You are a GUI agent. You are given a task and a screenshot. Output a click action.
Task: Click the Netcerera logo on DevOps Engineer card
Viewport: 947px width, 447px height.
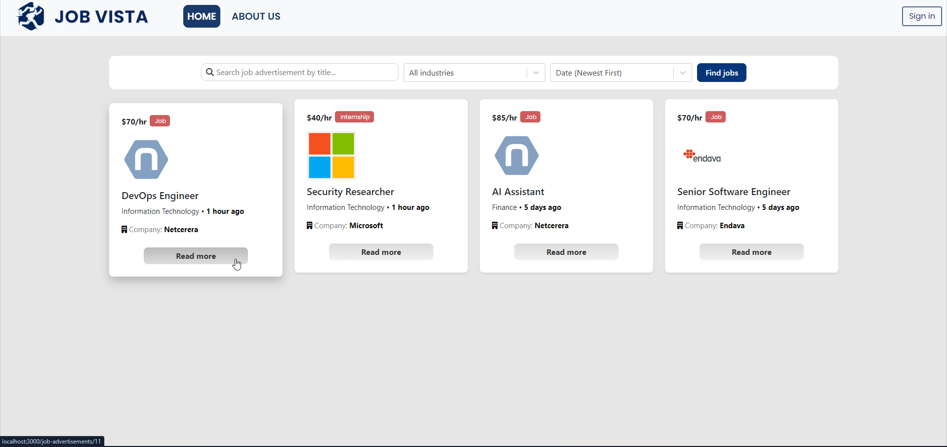click(146, 160)
